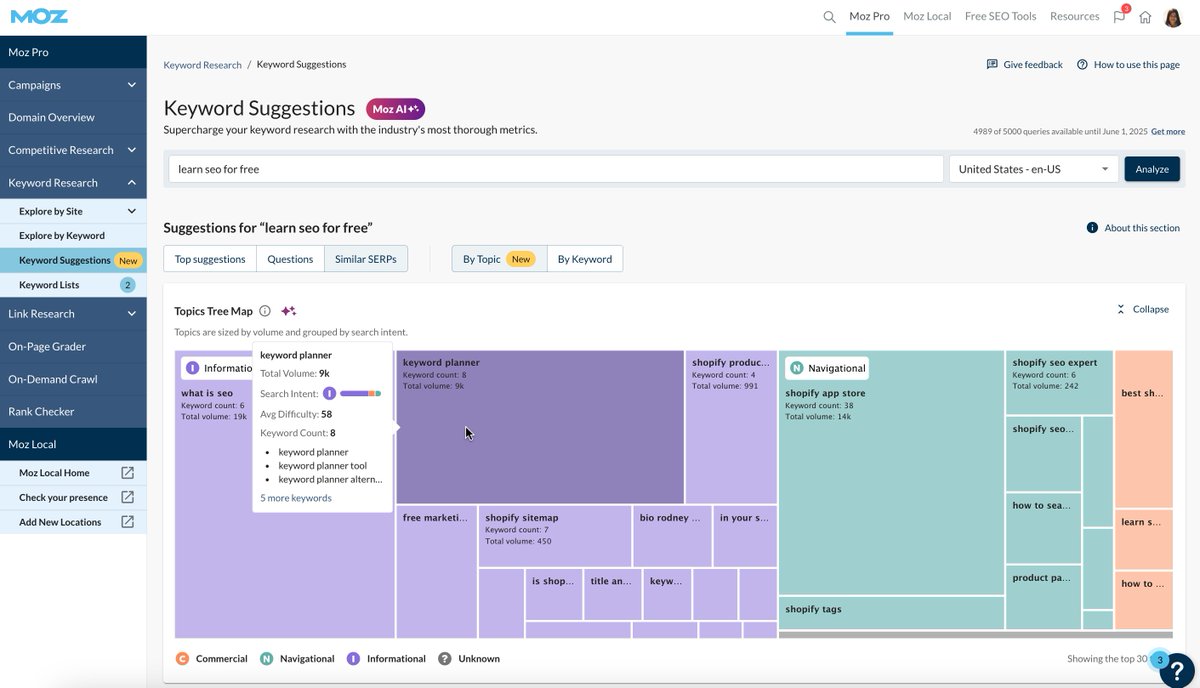Click the Moz Local sidebar header

click(73, 444)
